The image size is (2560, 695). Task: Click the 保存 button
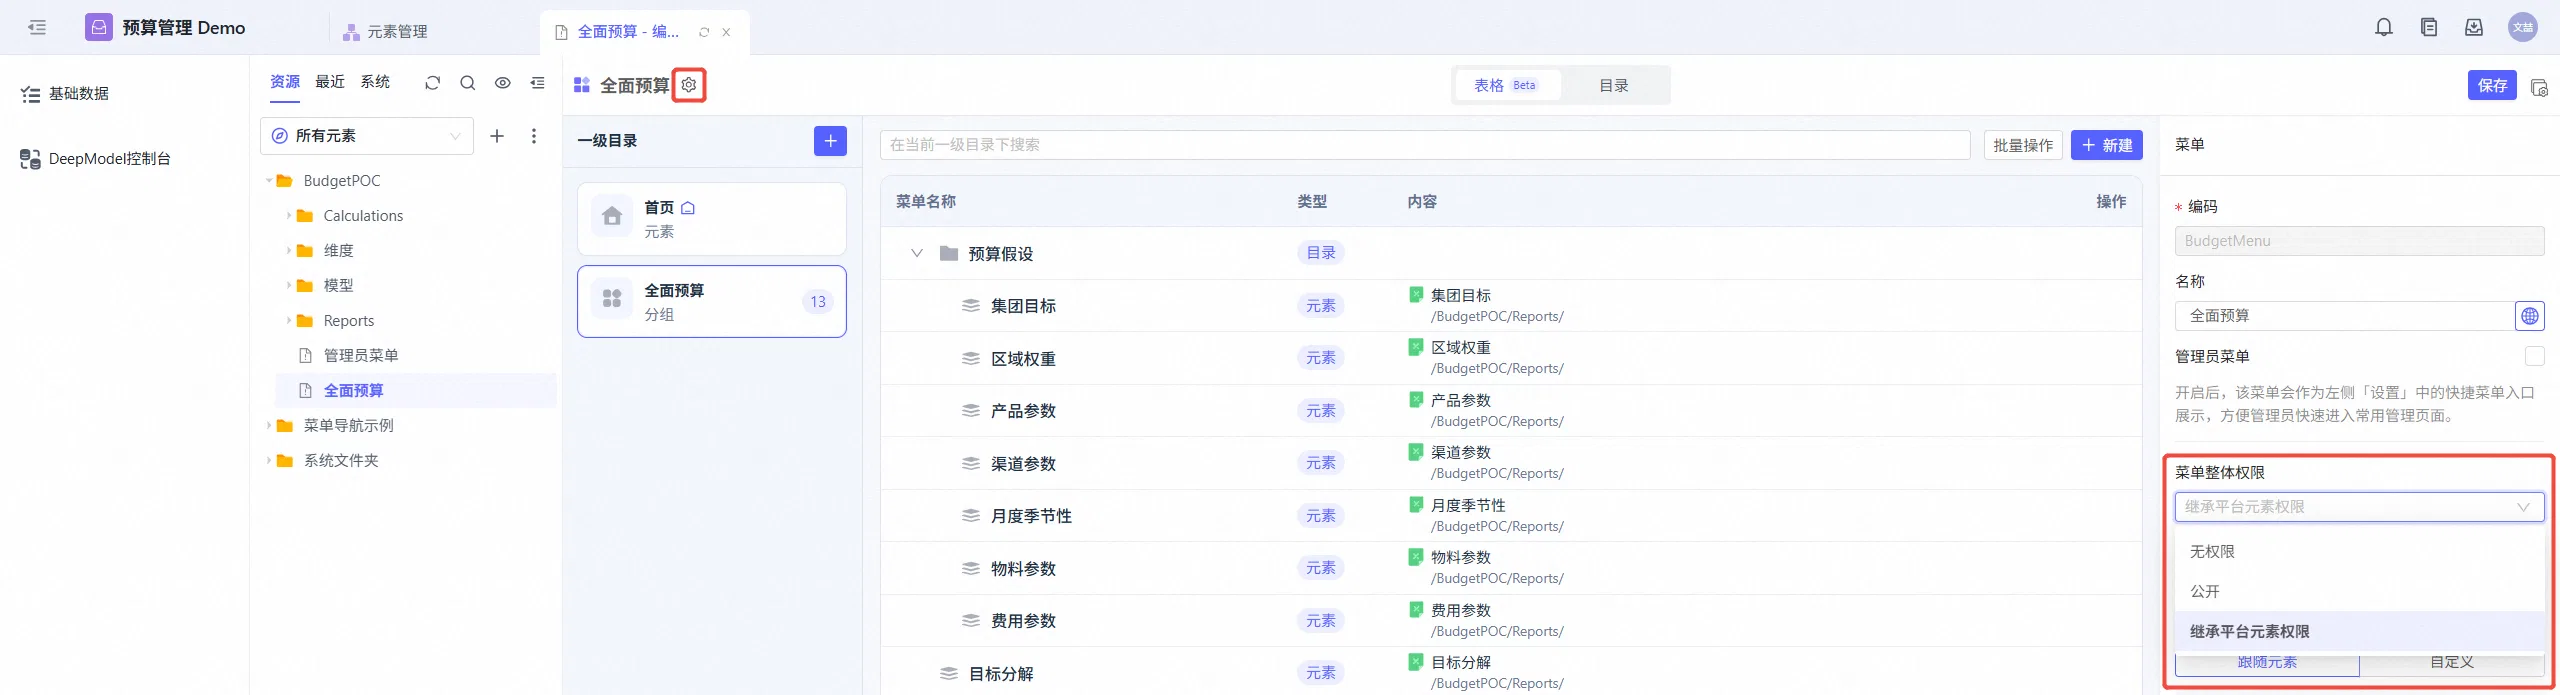(x=2491, y=86)
